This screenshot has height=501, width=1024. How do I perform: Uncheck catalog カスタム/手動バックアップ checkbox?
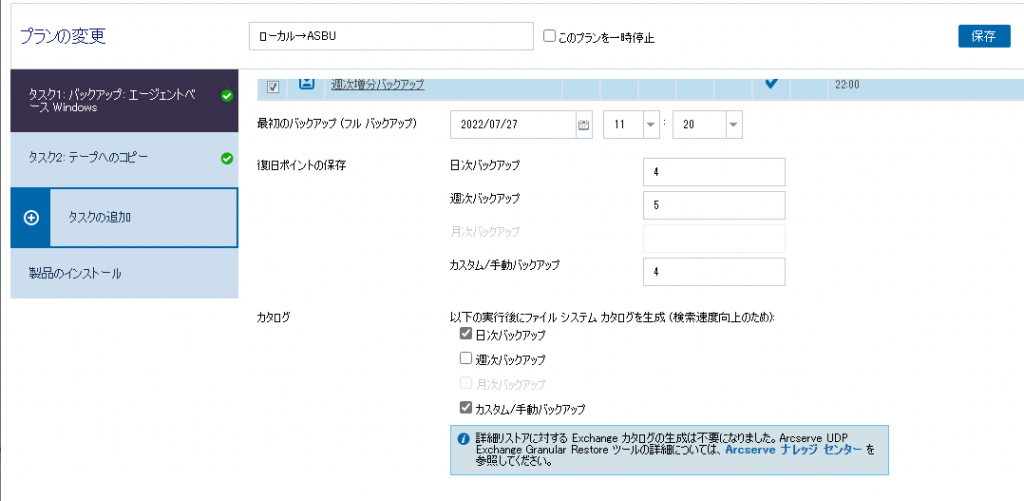(466, 408)
